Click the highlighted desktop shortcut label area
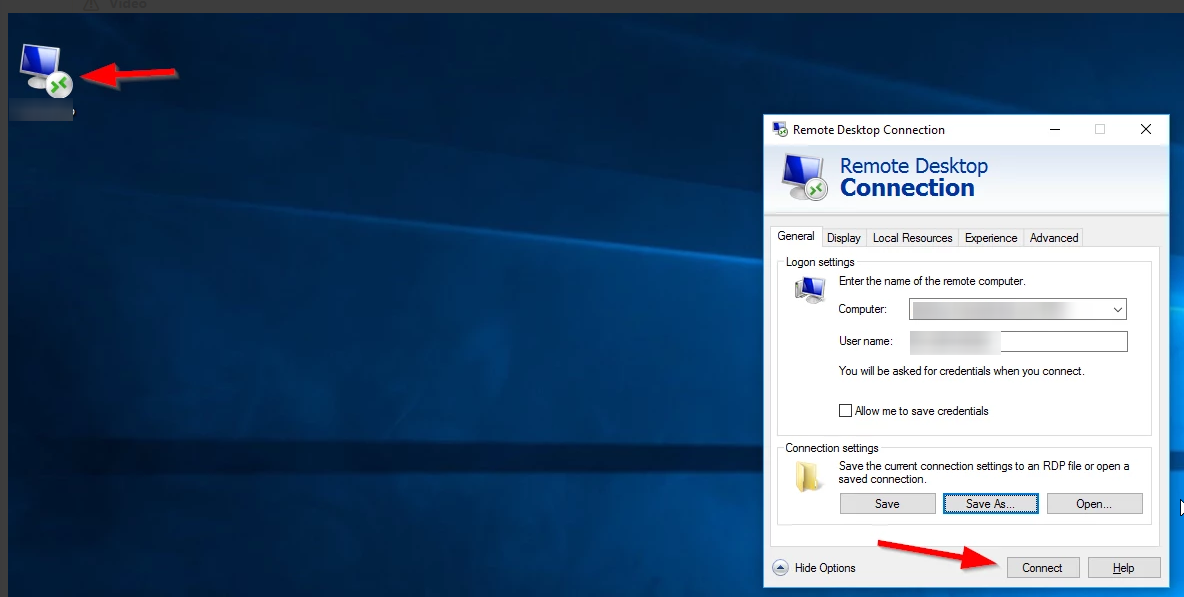 point(40,110)
